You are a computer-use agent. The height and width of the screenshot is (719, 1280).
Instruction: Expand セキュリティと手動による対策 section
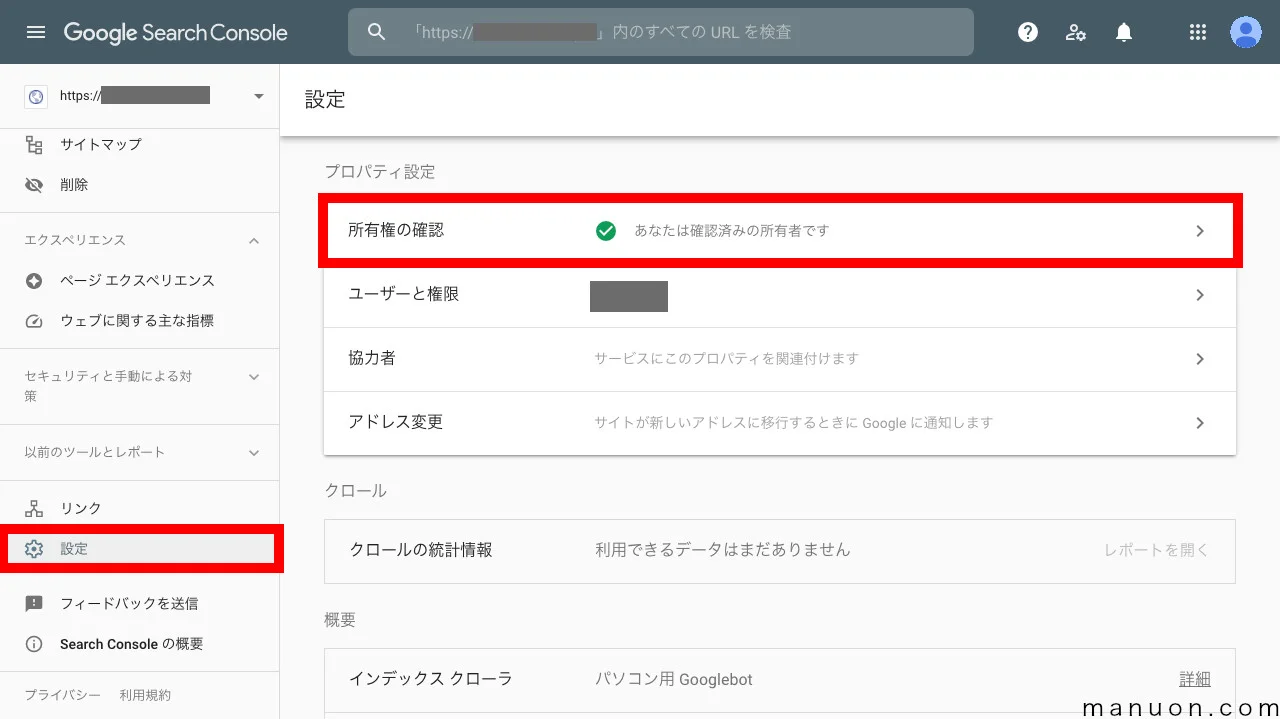coord(254,377)
